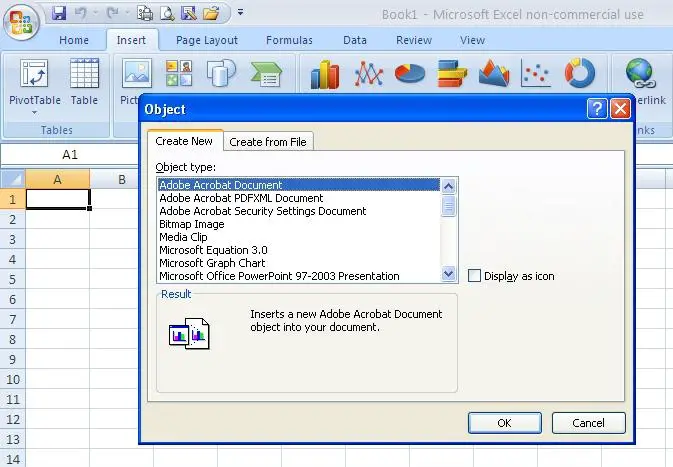673x467 pixels.
Task: Select the Create New dialog tab
Action: point(184,141)
